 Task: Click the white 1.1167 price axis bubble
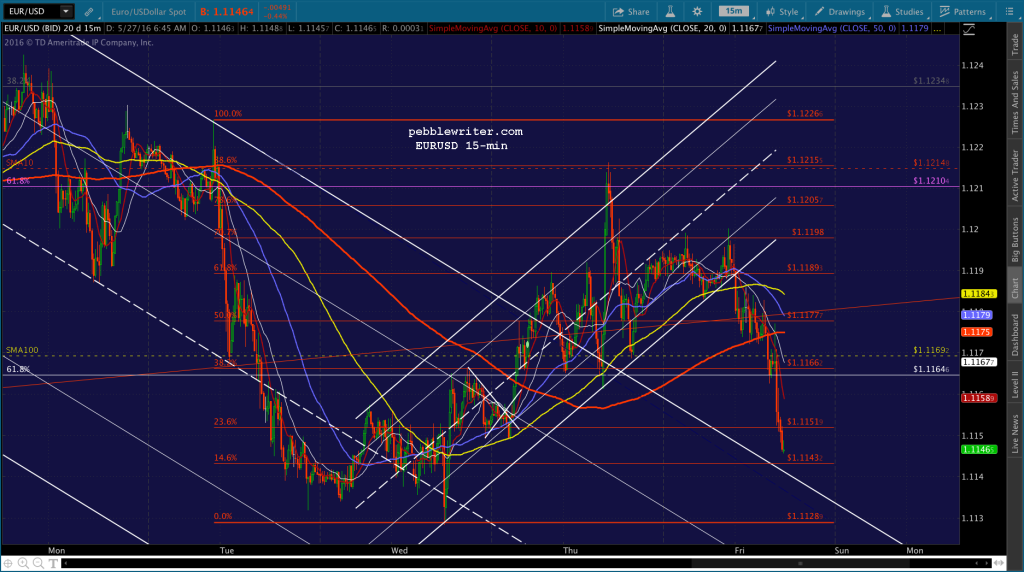(x=978, y=362)
